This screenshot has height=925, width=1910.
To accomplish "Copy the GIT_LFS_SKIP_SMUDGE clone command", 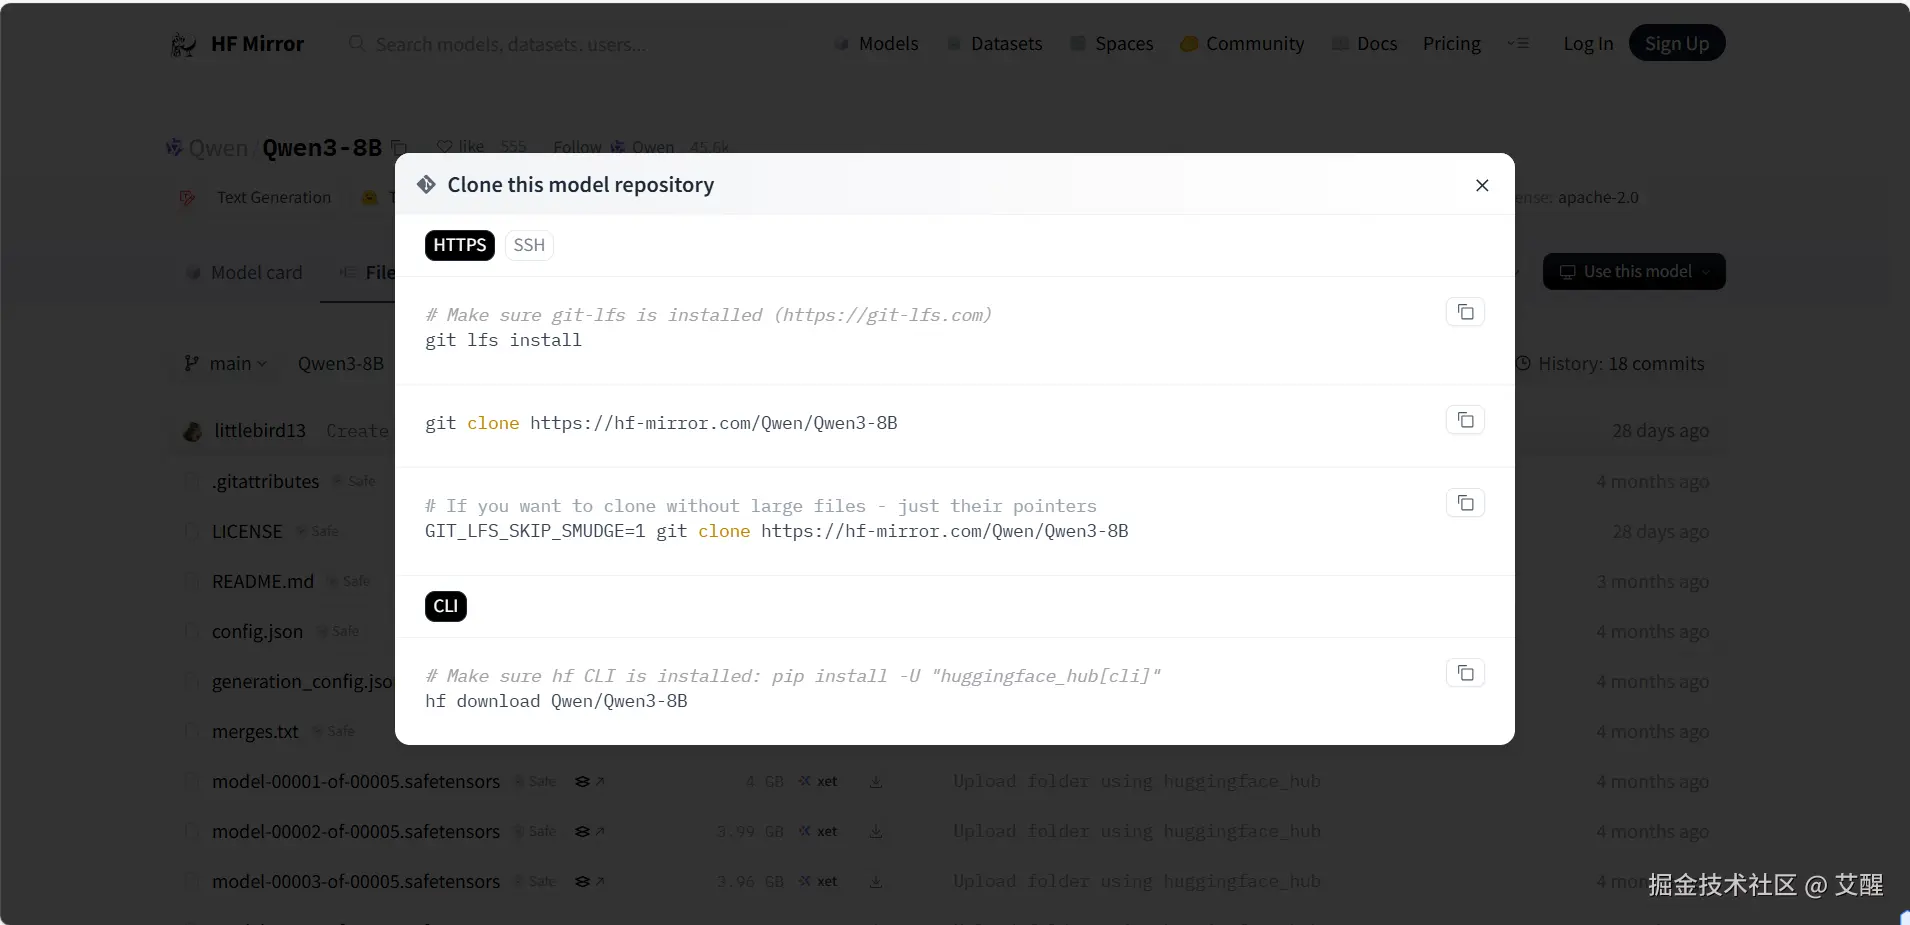I will [x=1465, y=503].
